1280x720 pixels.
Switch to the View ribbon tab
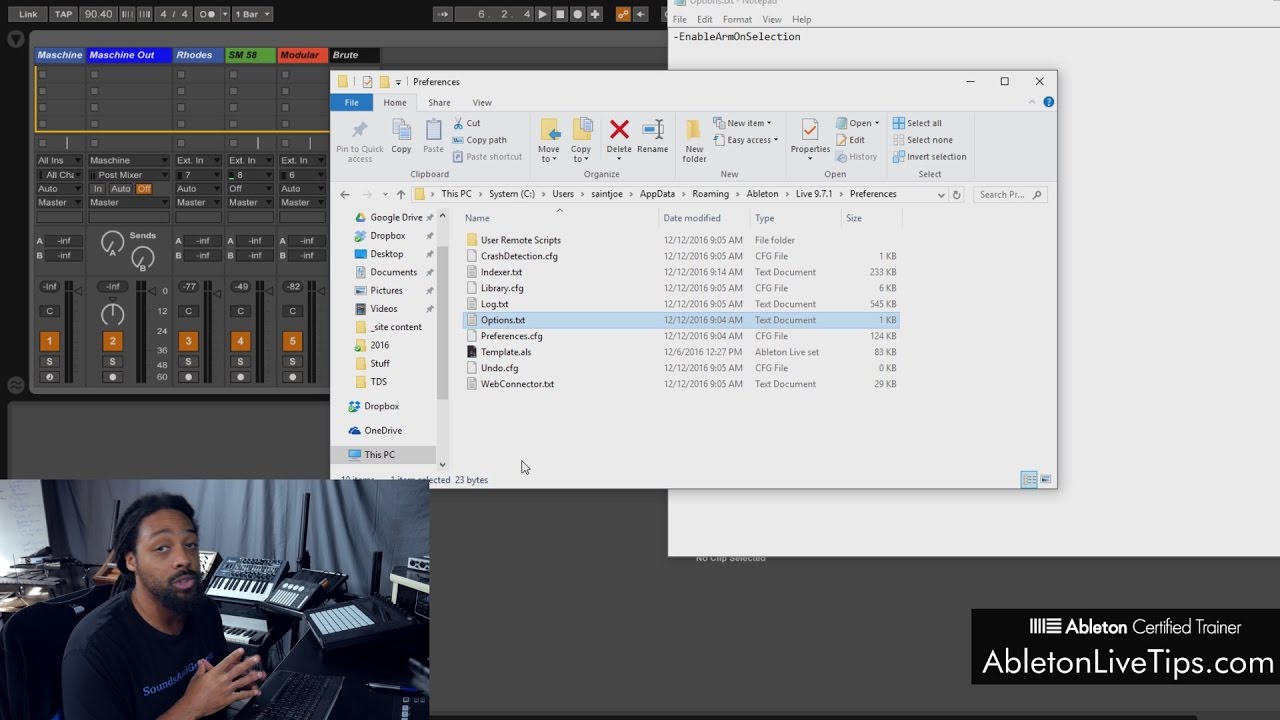point(482,102)
